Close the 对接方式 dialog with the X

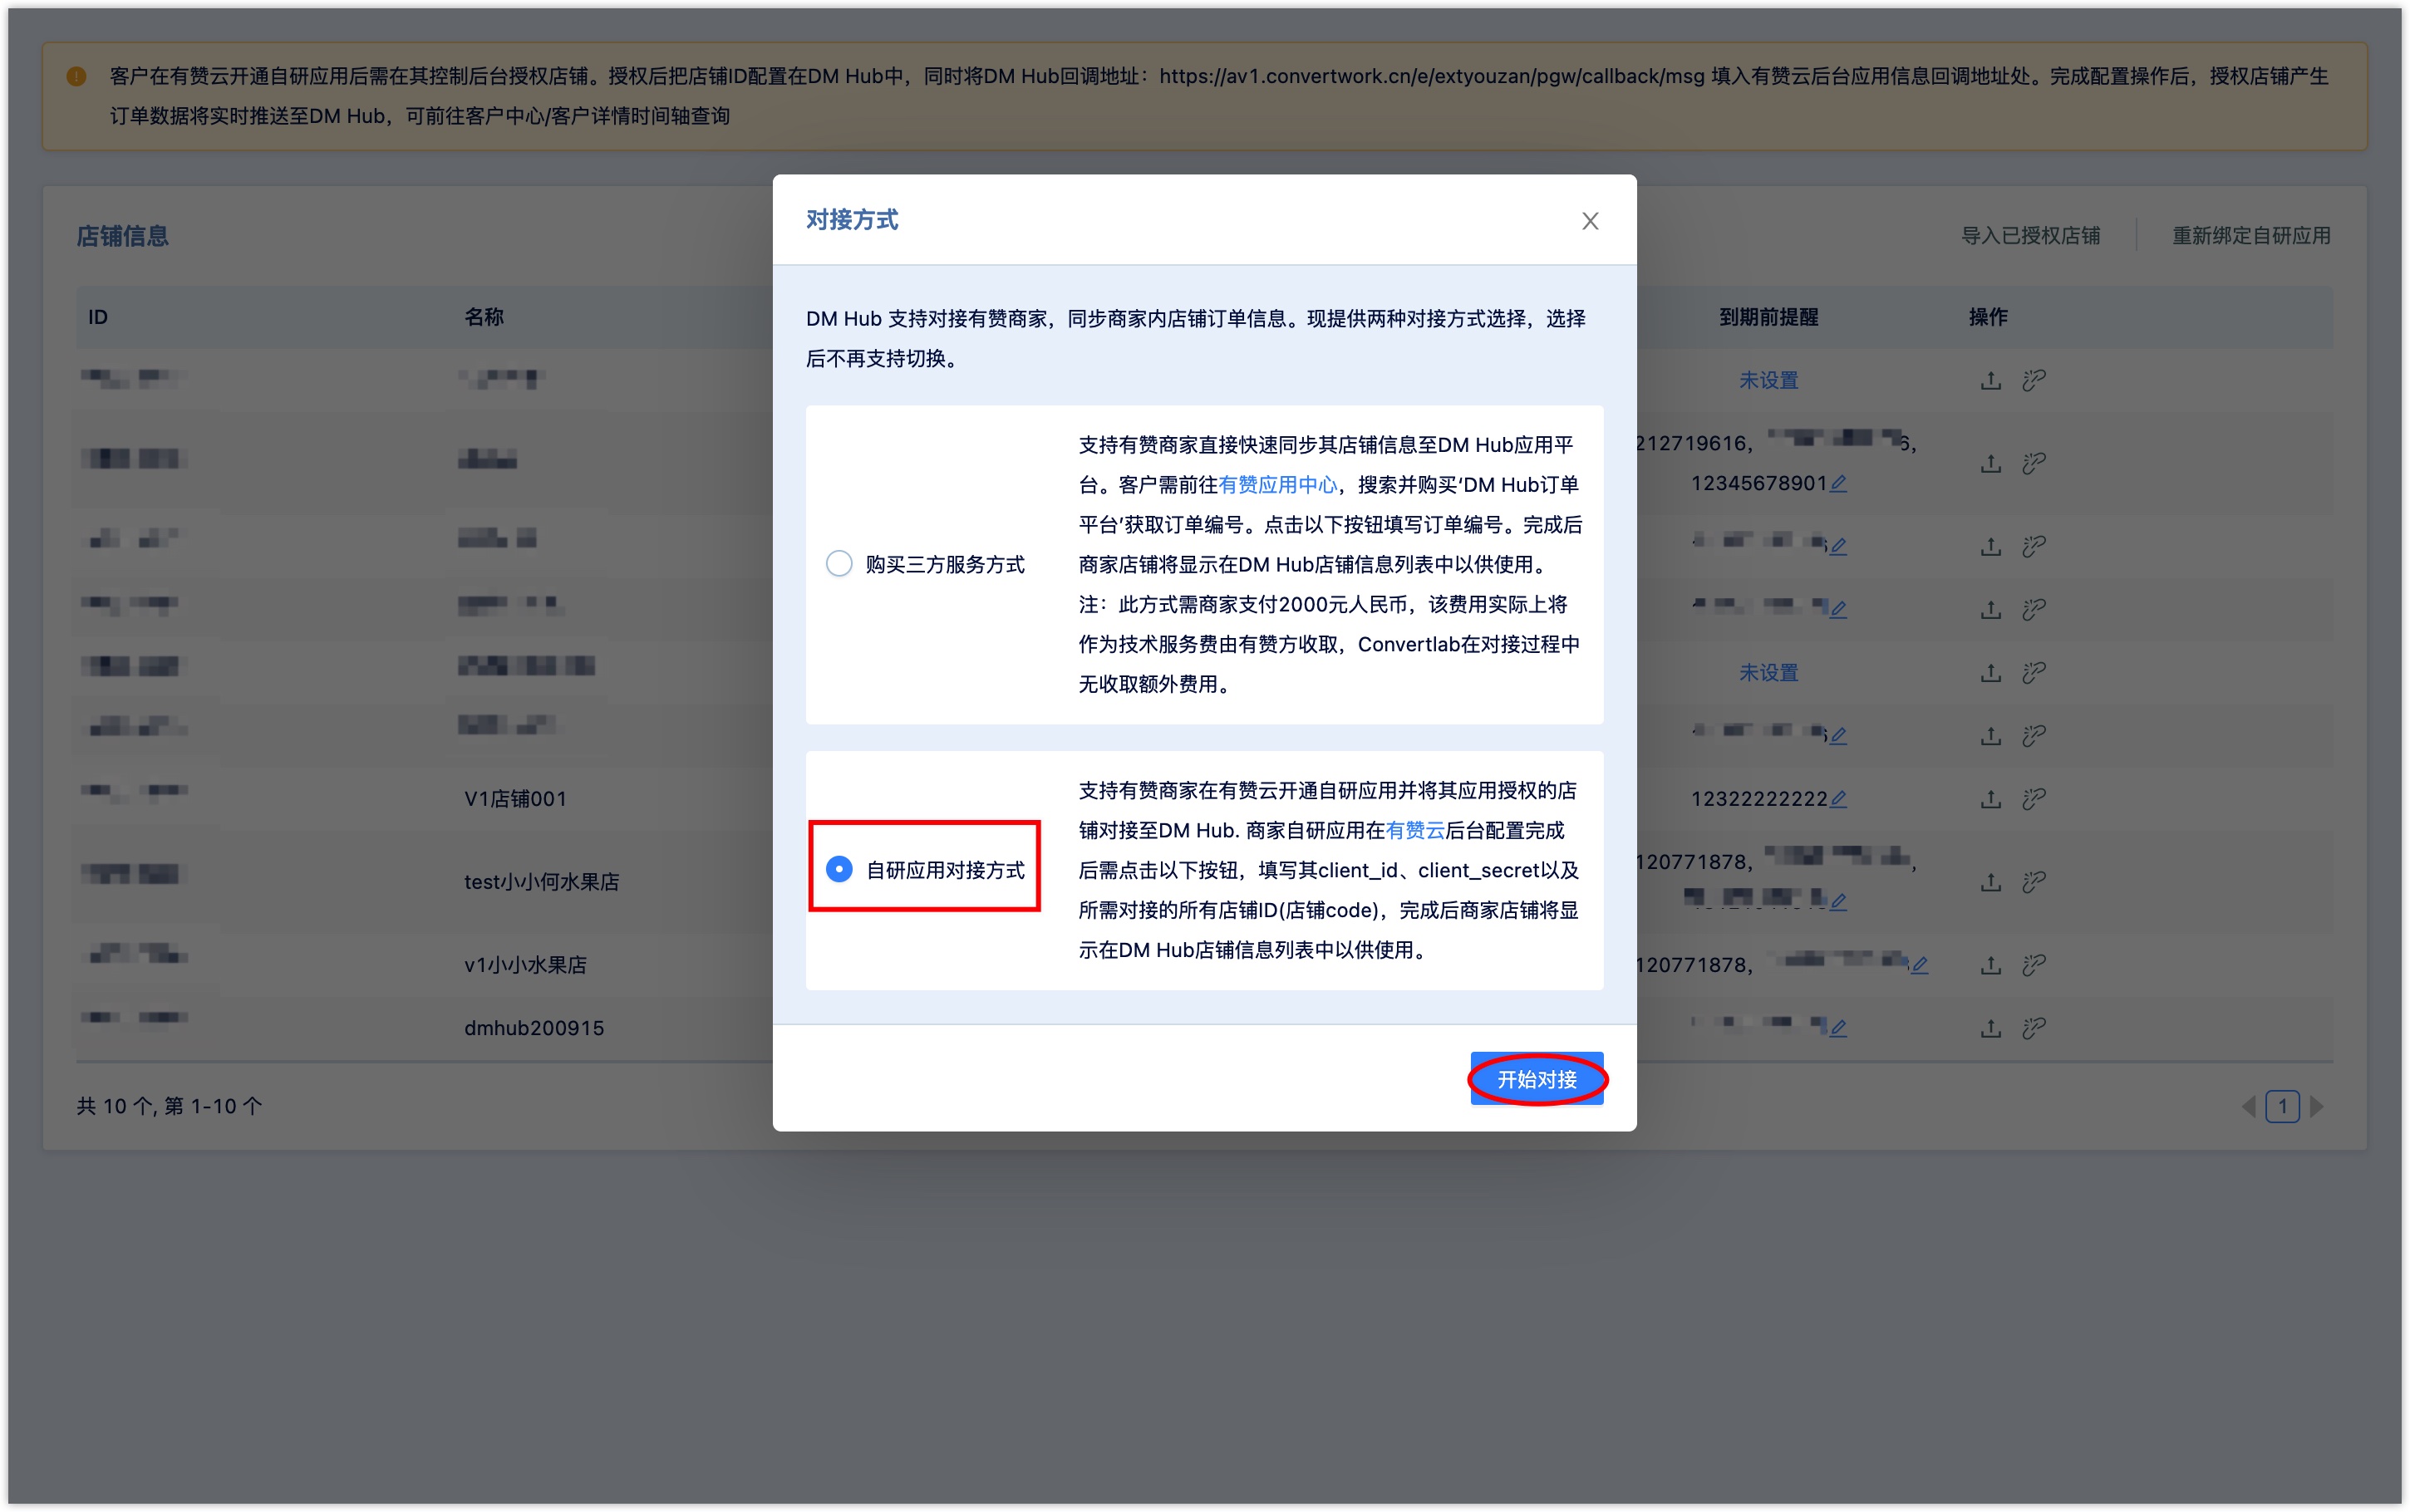point(1589,221)
